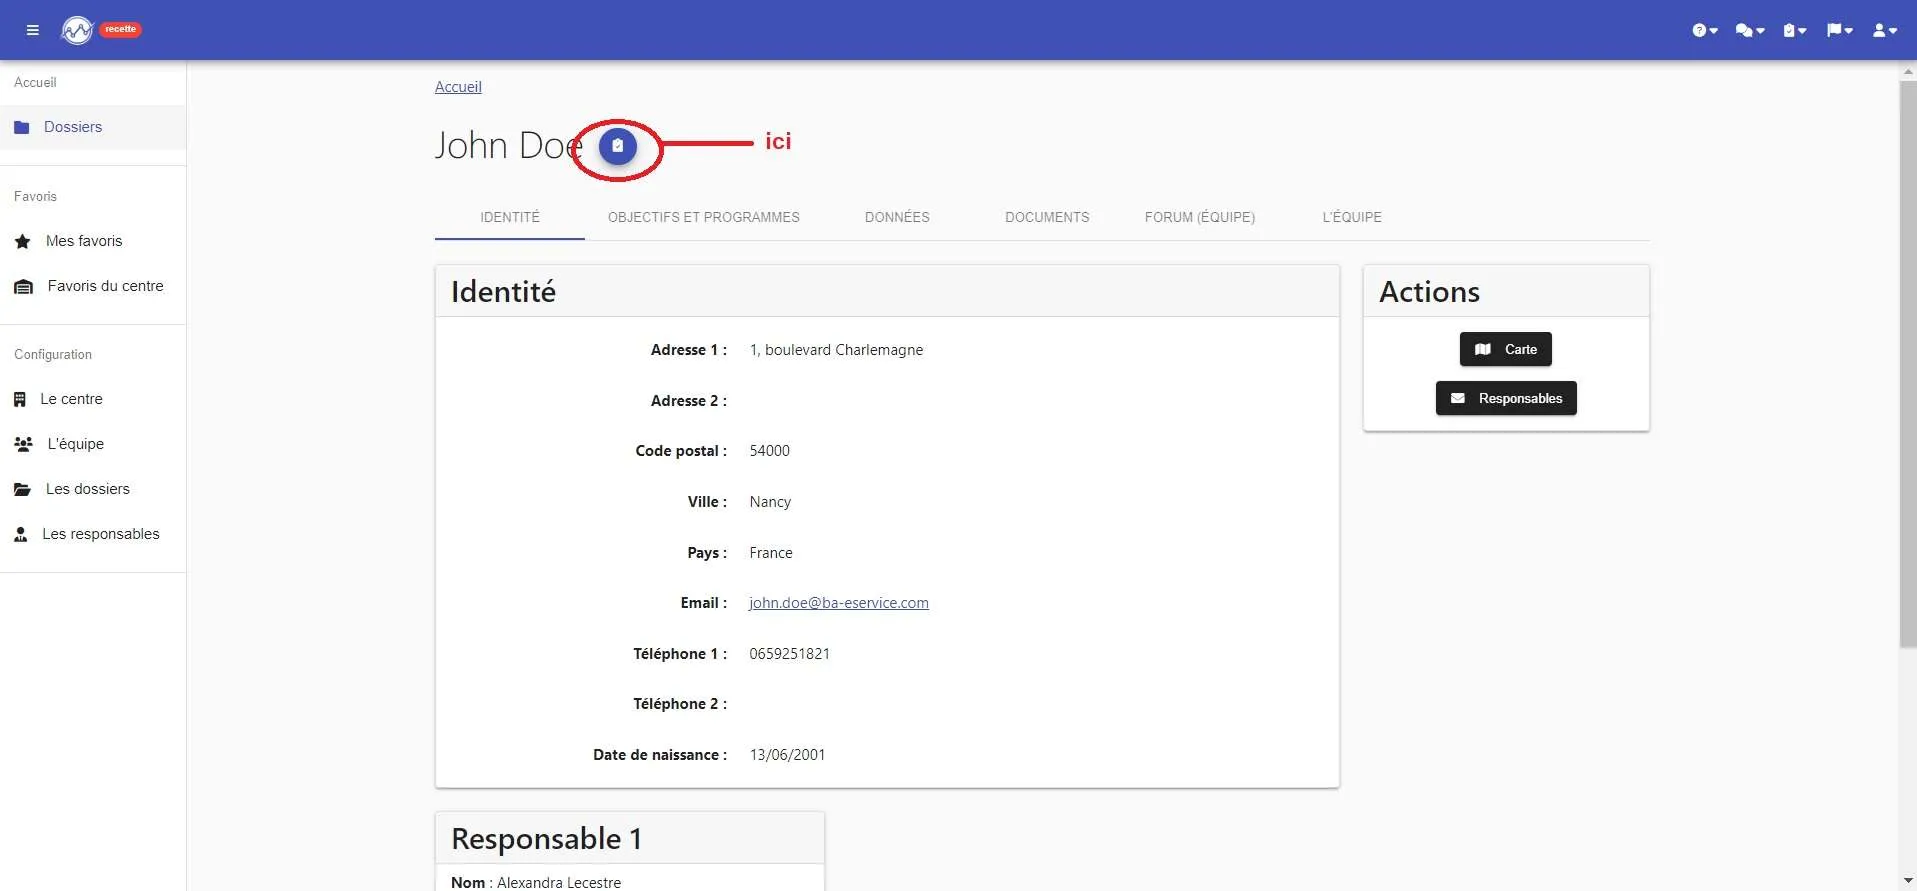Screen dimensions: 1917x891
Task: Click the "Responsable 1" card heading
Action: pos(546,838)
